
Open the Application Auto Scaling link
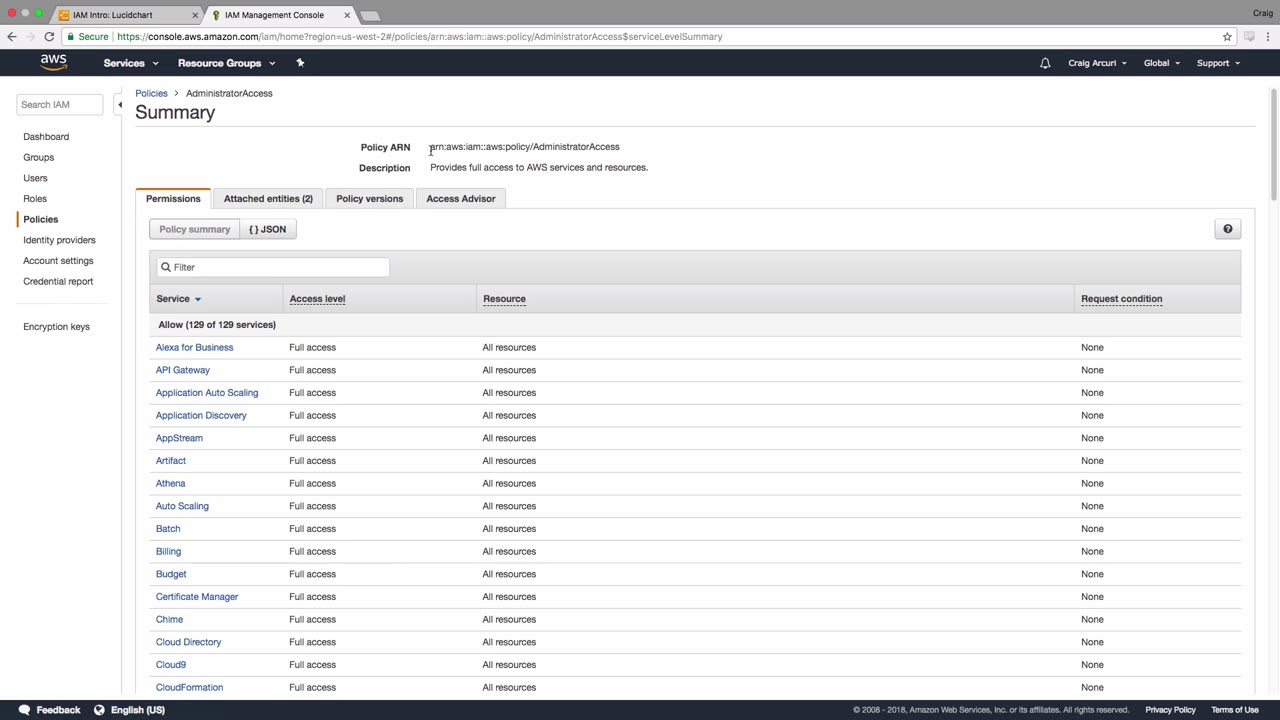point(207,393)
